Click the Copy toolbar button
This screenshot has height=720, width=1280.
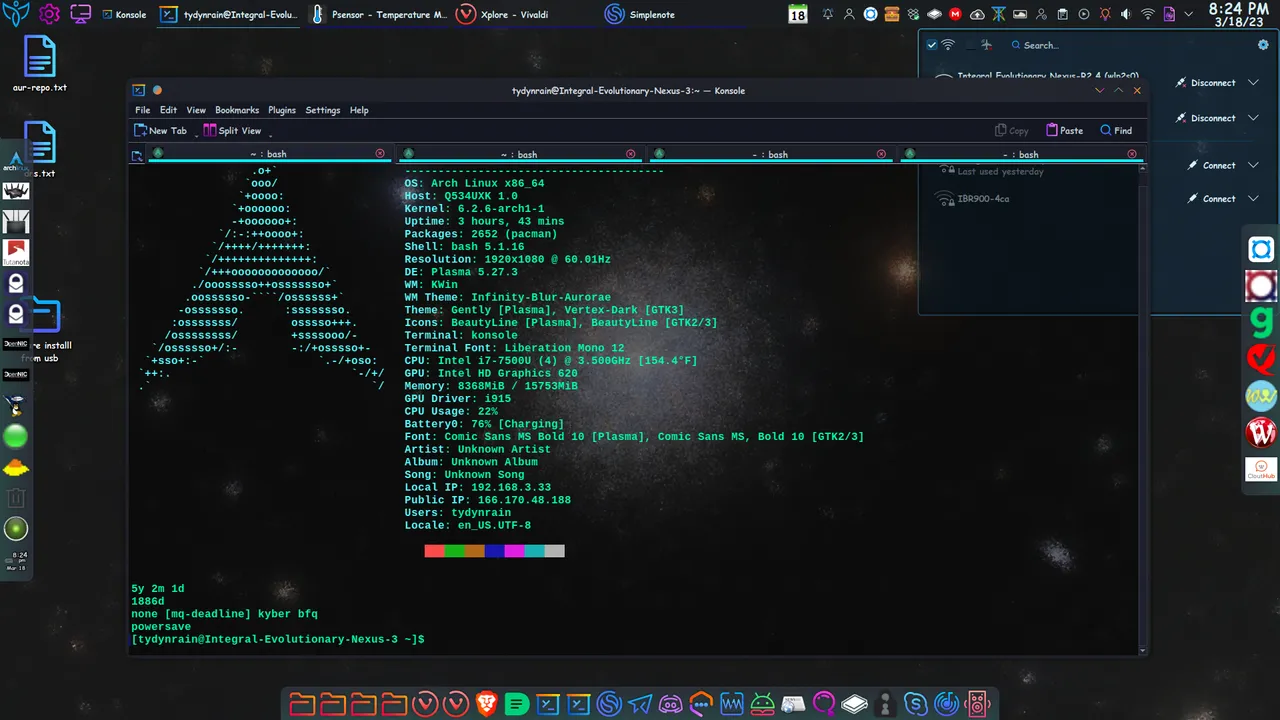coord(1012,130)
